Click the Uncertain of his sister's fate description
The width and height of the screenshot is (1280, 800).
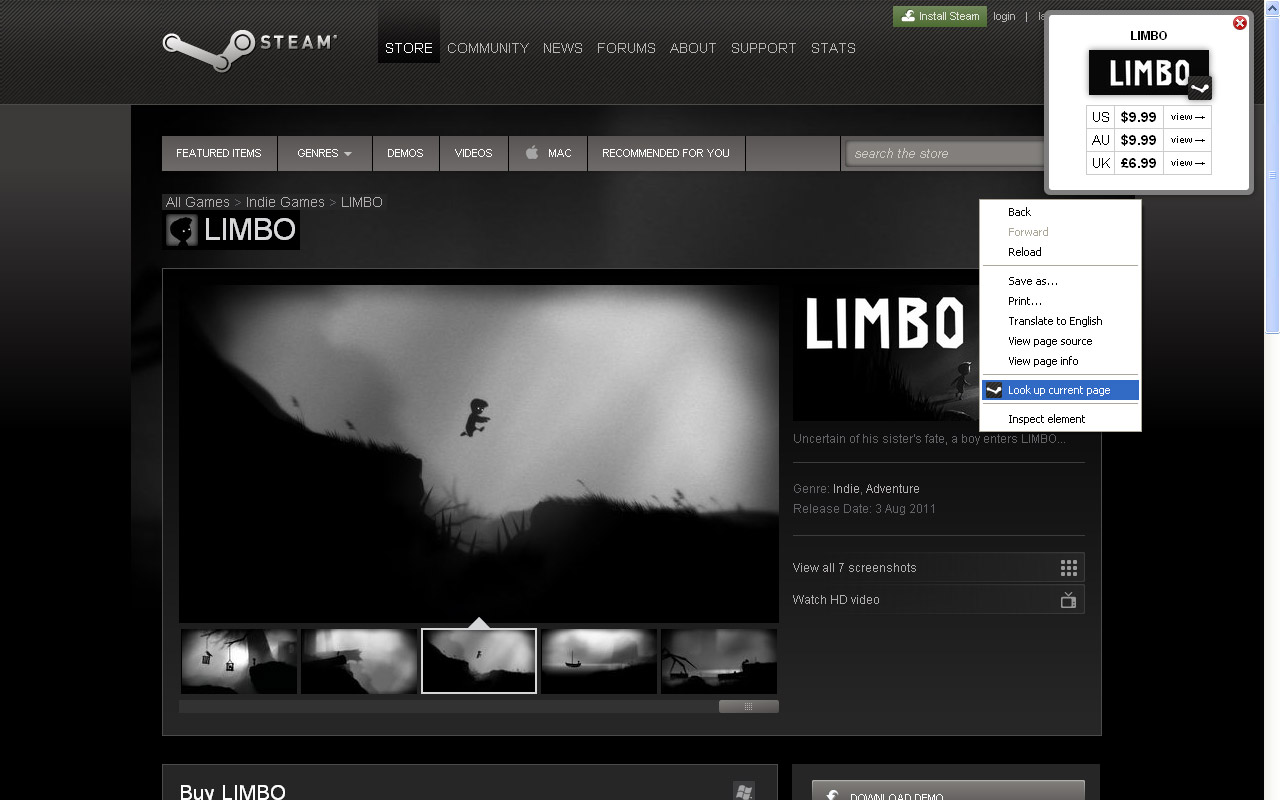[x=929, y=439]
